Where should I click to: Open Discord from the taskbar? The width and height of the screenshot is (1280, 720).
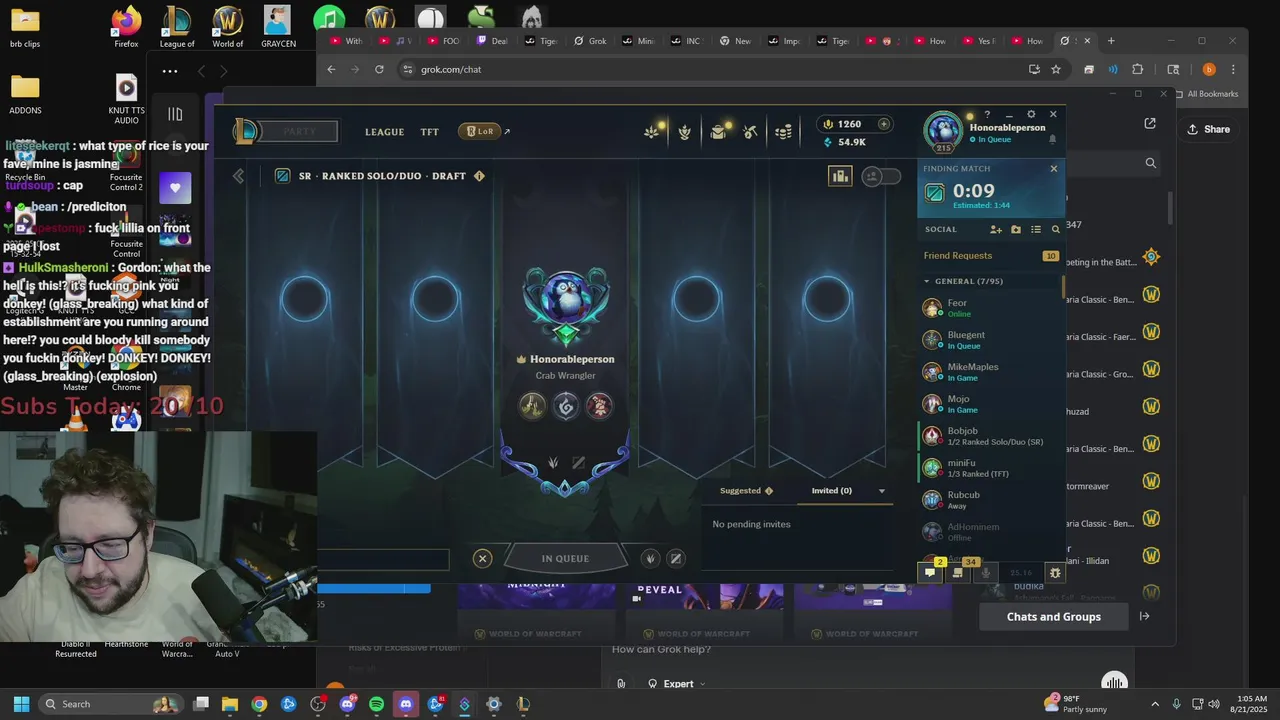405,704
